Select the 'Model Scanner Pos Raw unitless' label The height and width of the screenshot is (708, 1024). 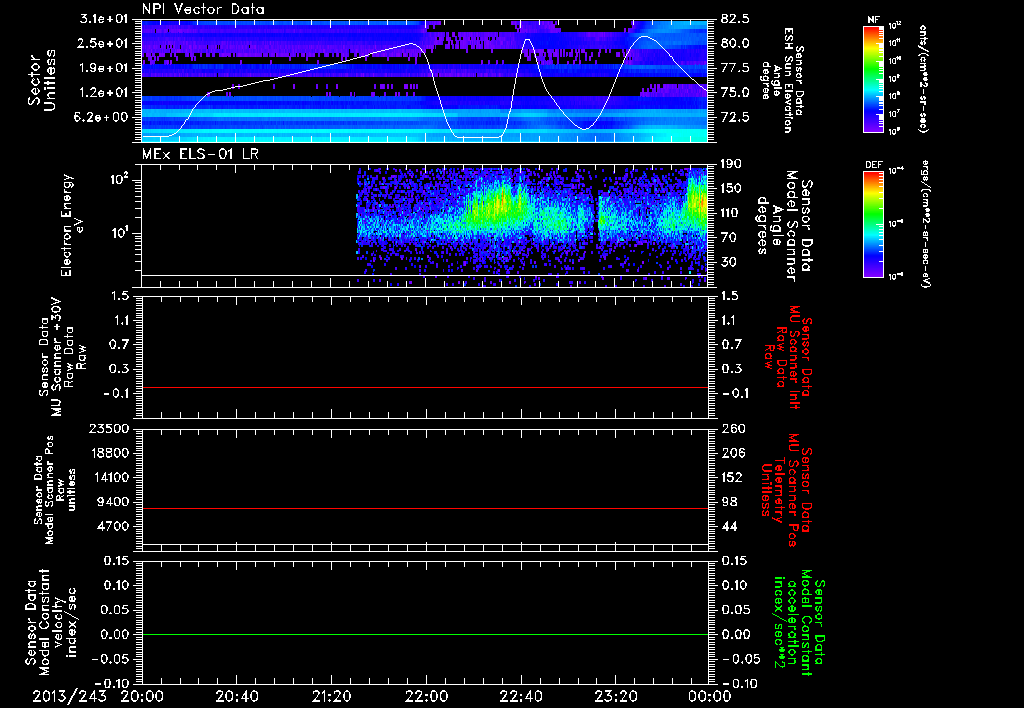click(55, 490)
